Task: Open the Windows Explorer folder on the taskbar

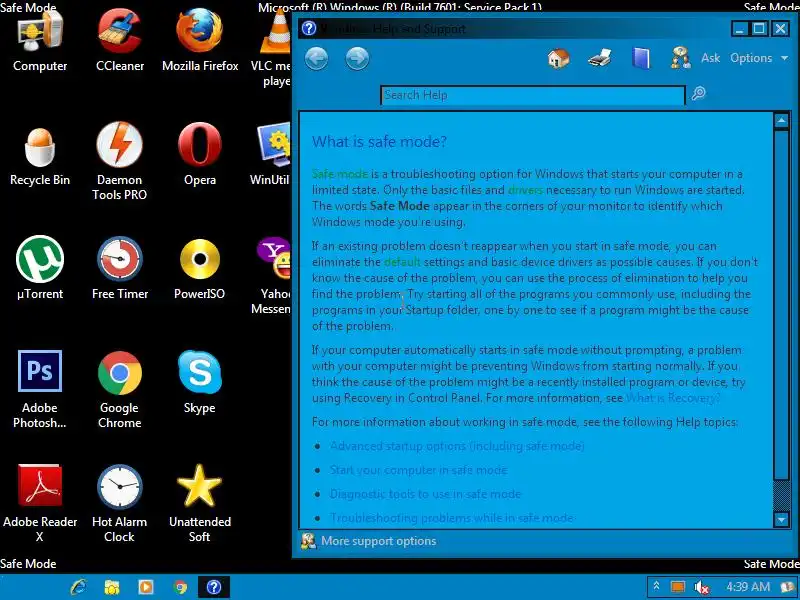Action: 111,587
